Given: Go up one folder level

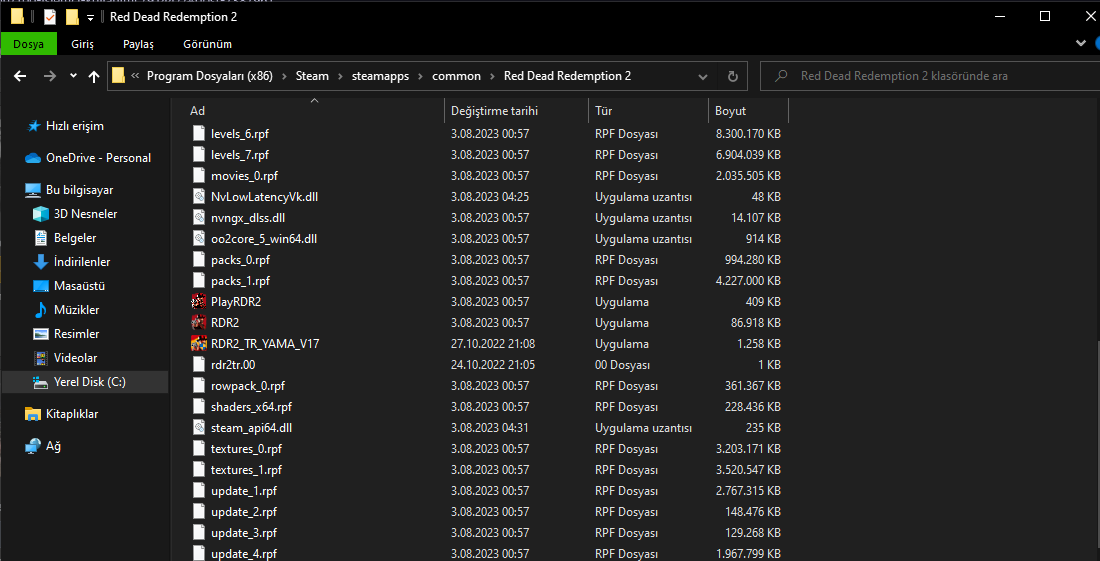Looking at the screenshot, I should 94,76.
